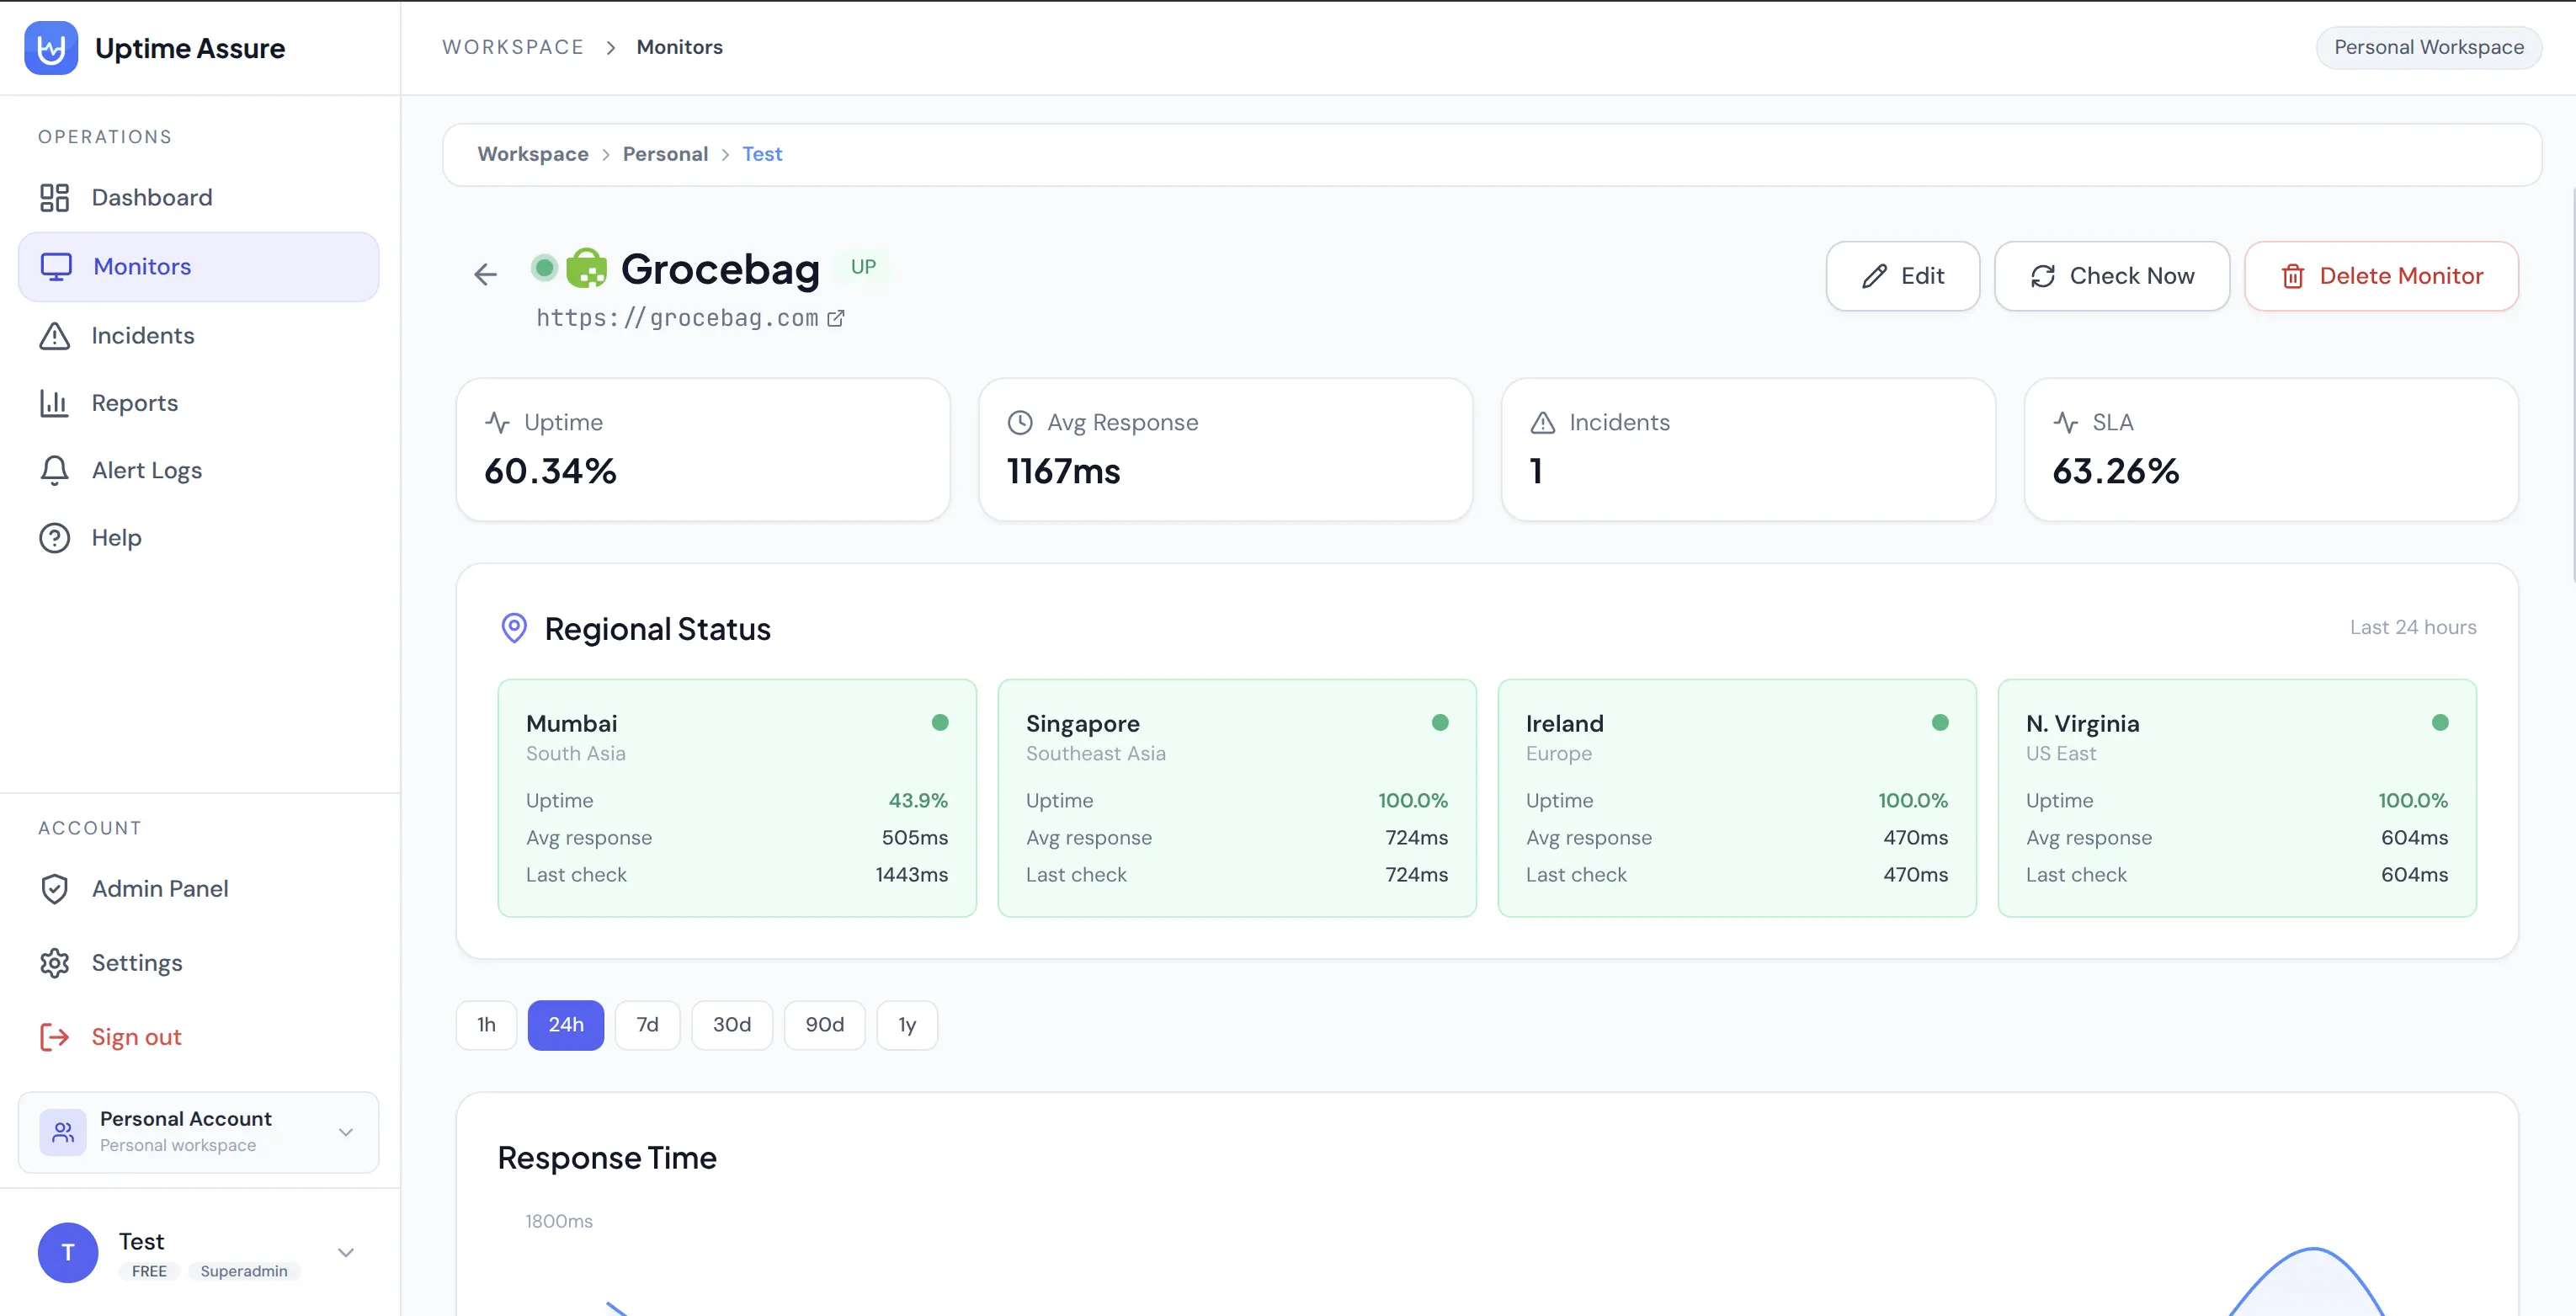Image resolution: width=2576 pixels, height=1316 pixels.
Task: Click the Delete Monitor trash icon
Action: tap(2293, 276)
